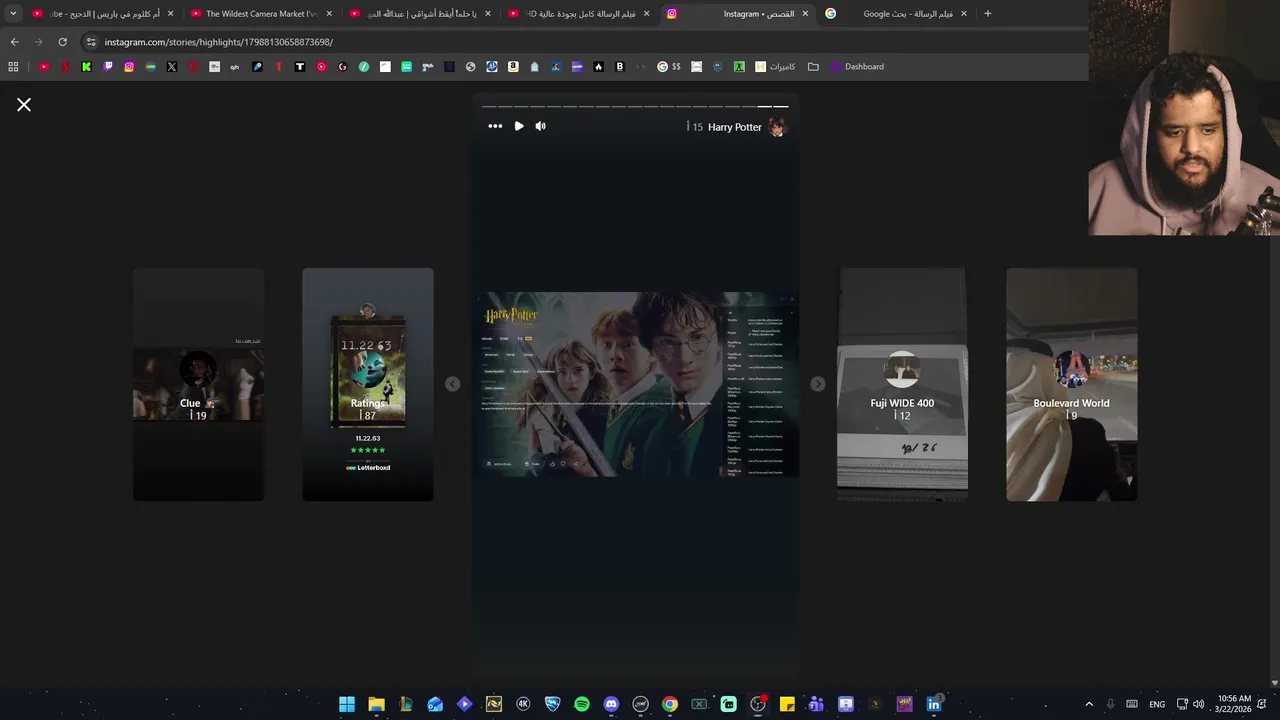
Task: Open the YouTube bookmark icon
Action: coord(44,67)
